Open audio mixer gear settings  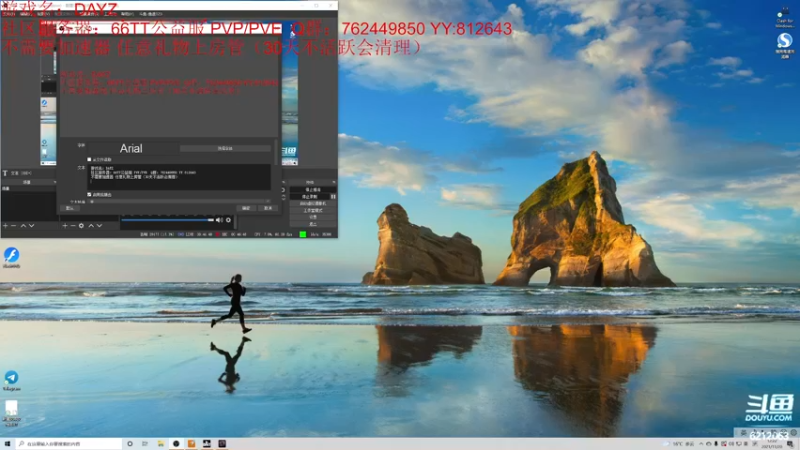229,220
